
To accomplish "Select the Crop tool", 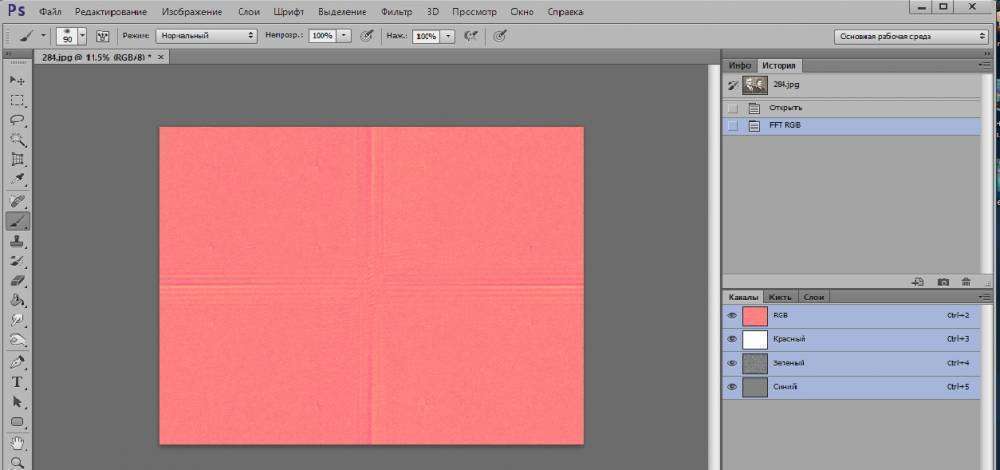I will (x=17, y=160).
